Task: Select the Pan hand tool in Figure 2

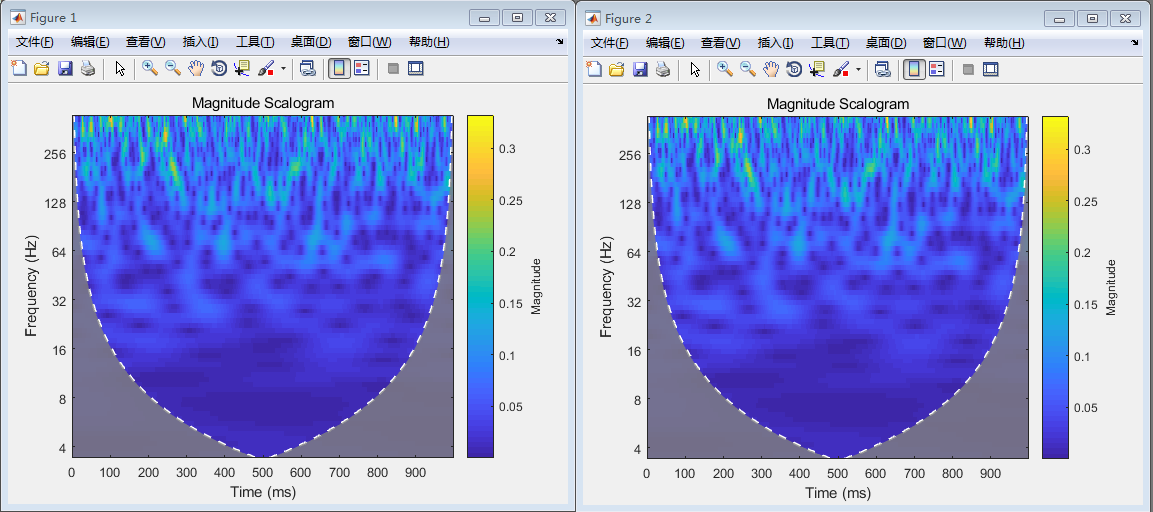Action: click(770, 69)
